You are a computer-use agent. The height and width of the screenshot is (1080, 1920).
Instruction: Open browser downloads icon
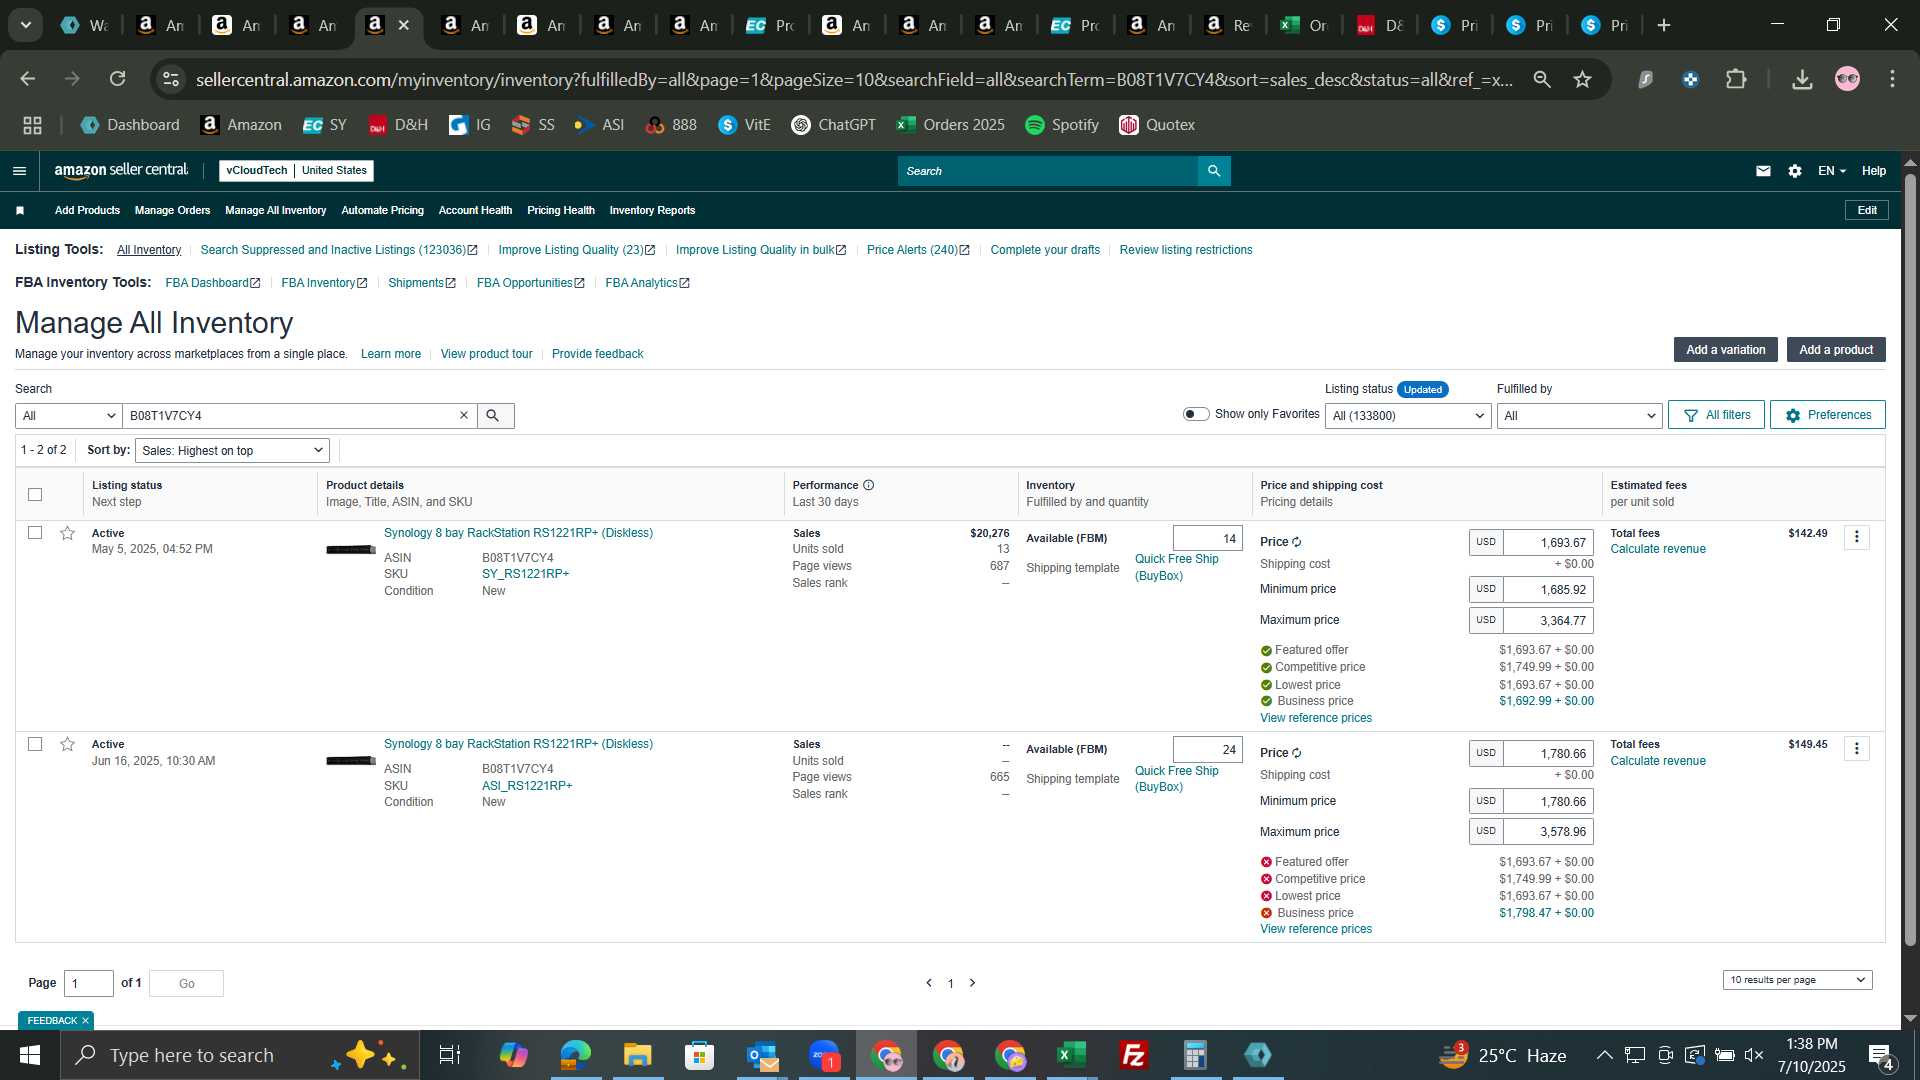1802,79
